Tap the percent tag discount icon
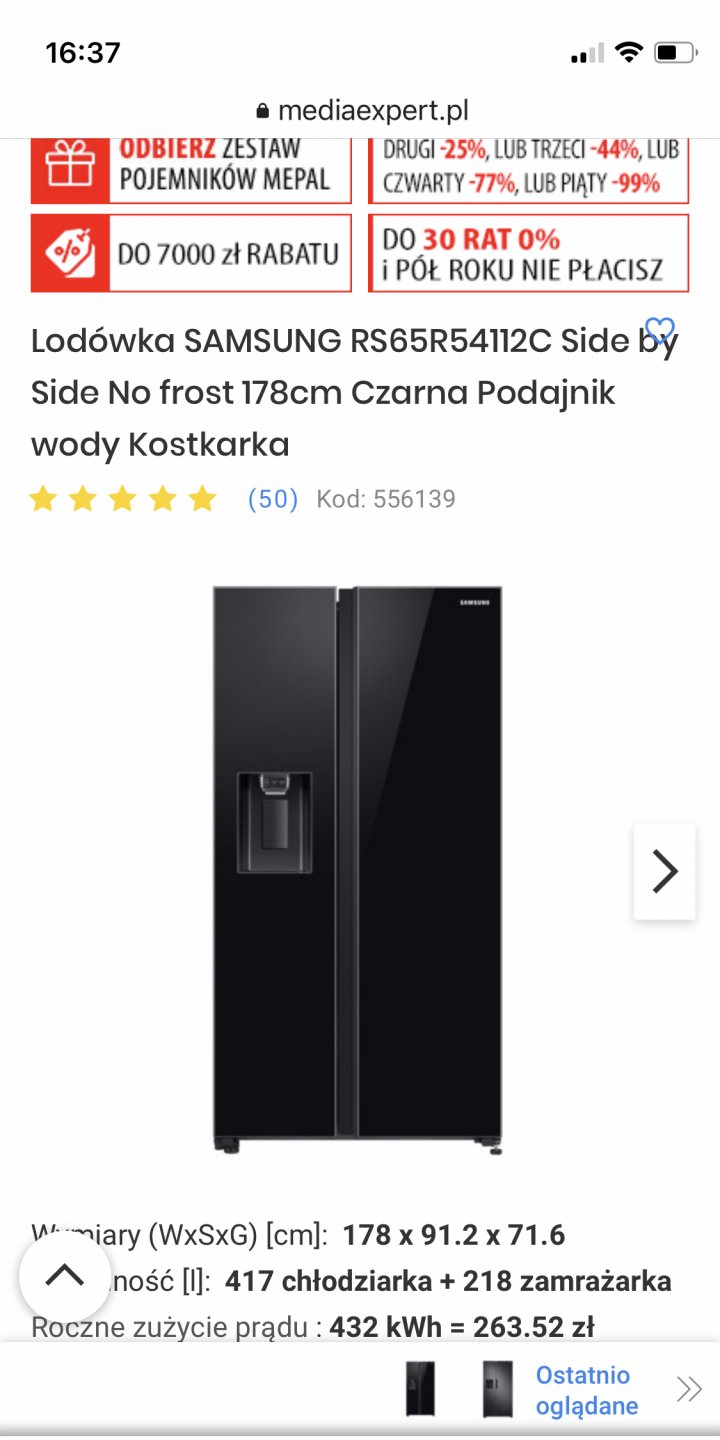 [x=68, y=254]
